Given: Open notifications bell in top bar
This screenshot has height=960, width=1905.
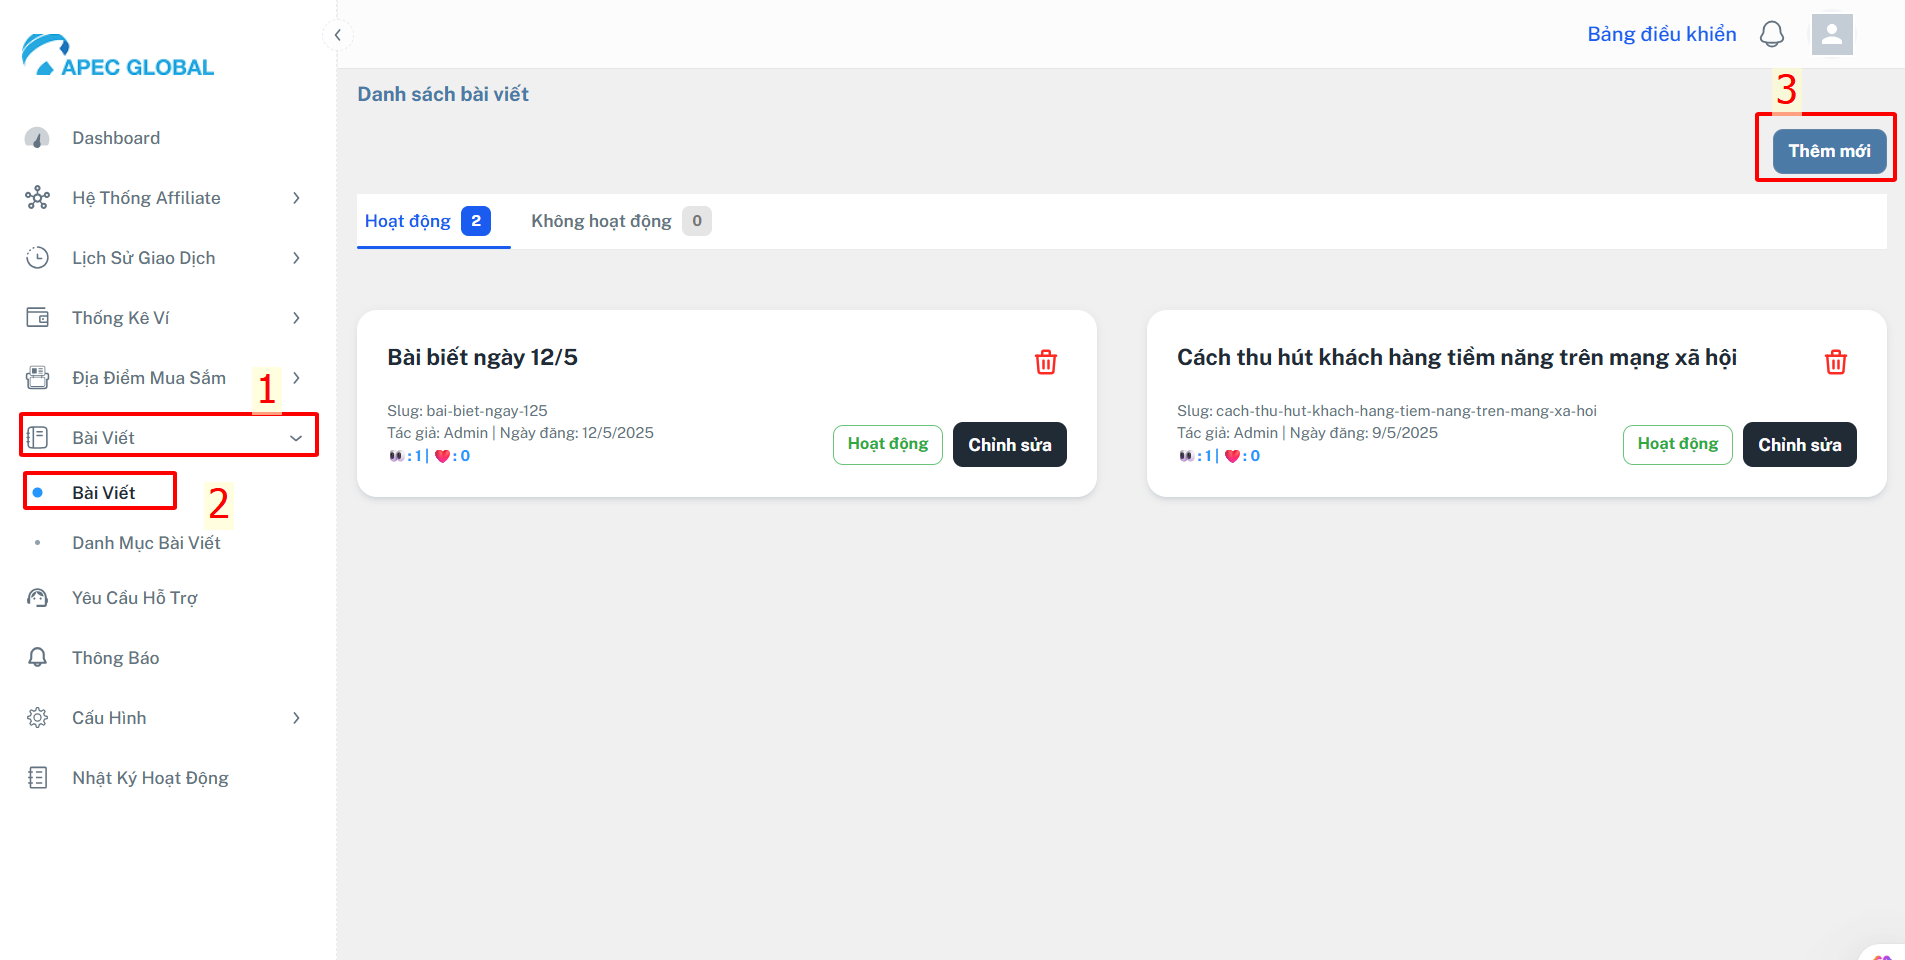Looking at the screenshot, I should point(1772,35).
